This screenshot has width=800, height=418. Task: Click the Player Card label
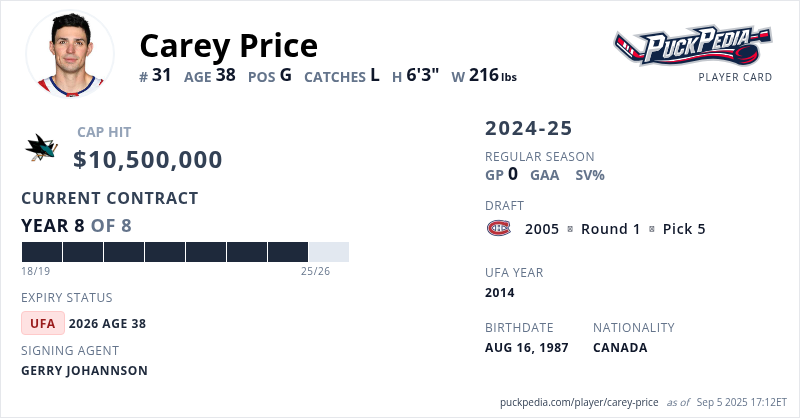[x=734, y=77]
